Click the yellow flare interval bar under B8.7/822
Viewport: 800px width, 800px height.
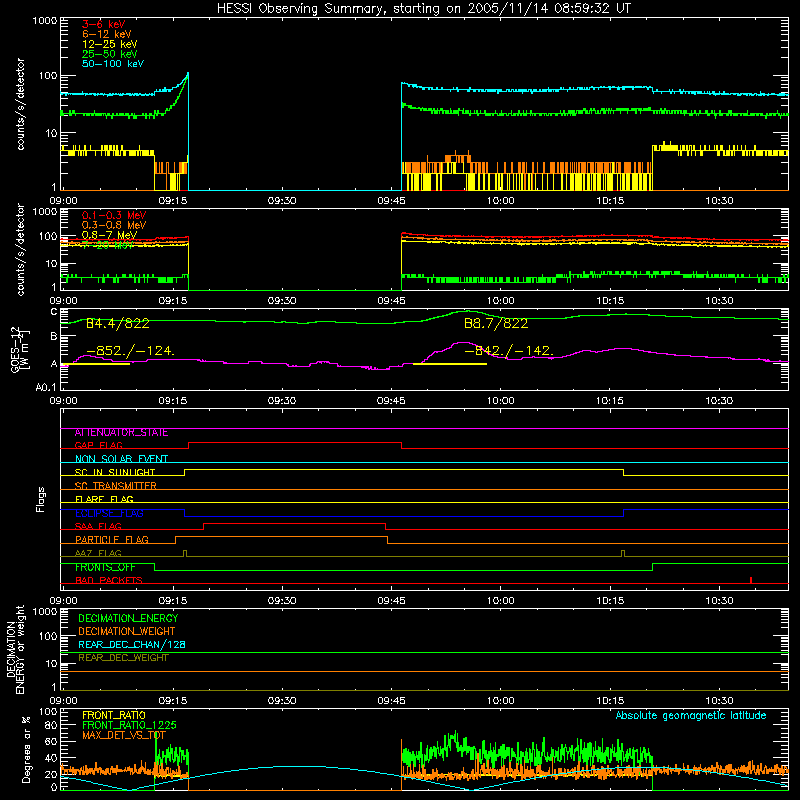click(x=449, y=364)
